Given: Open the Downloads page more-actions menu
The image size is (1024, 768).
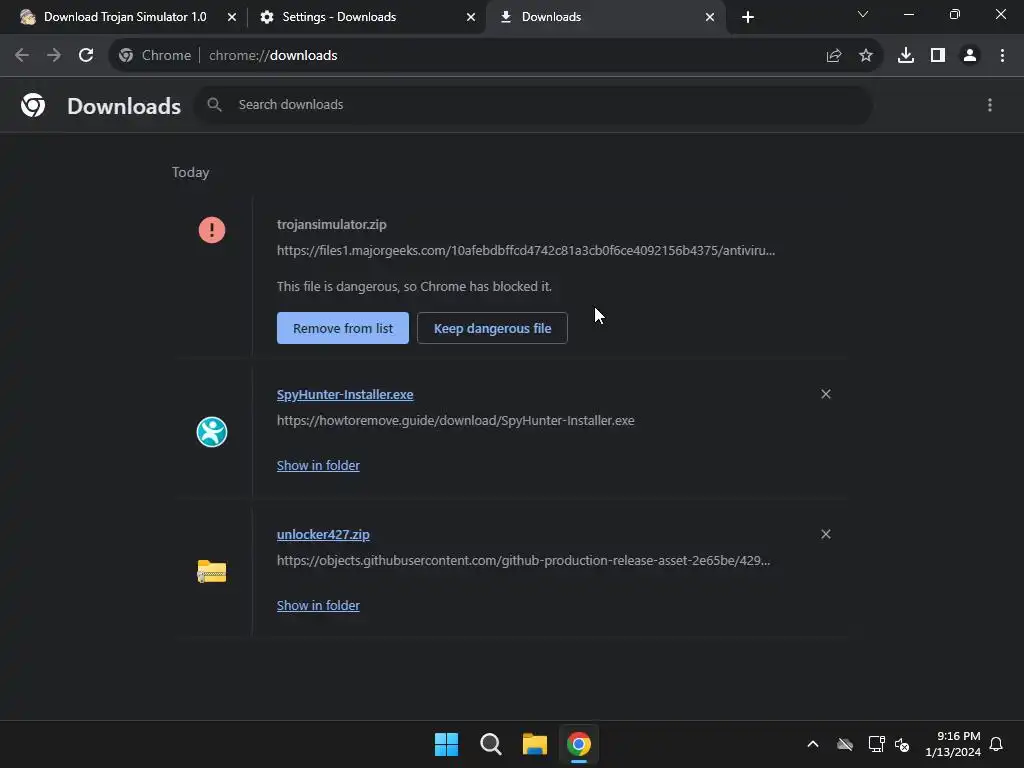Looking at the screenshot, I should [990, 105].
